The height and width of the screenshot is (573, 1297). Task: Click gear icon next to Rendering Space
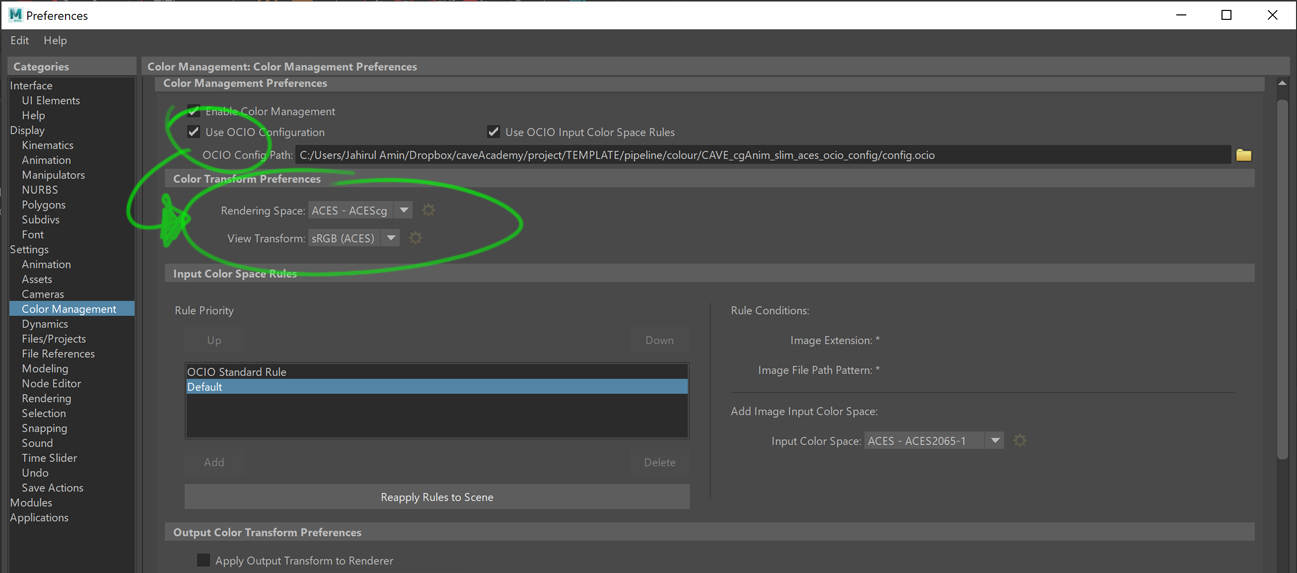coord(428,210)
